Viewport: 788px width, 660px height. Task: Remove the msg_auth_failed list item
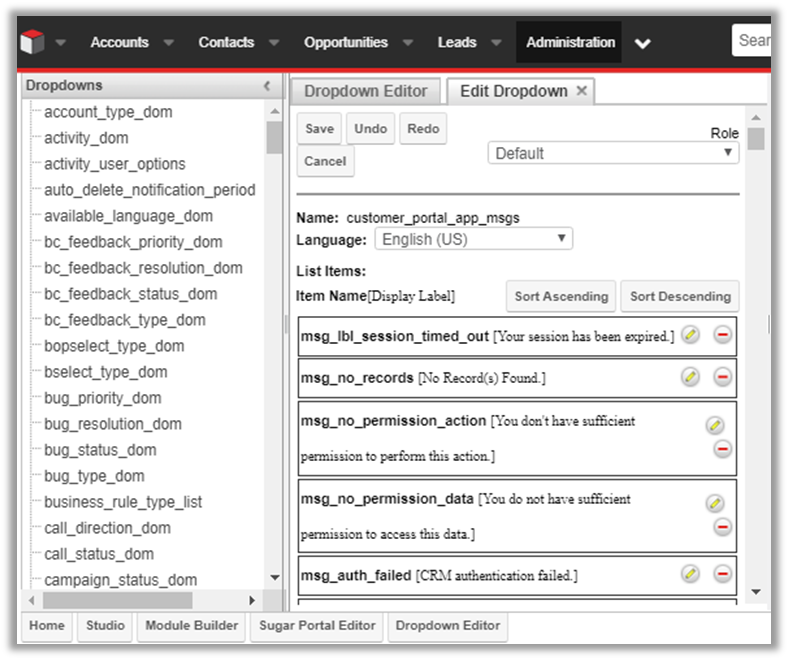[722, 574]
